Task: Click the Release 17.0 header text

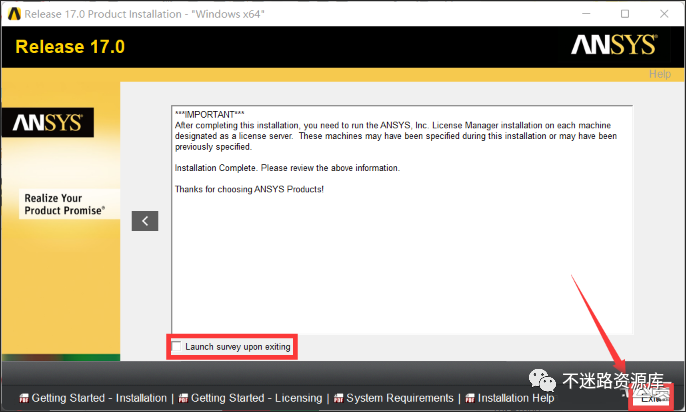Action: (70, 47)
